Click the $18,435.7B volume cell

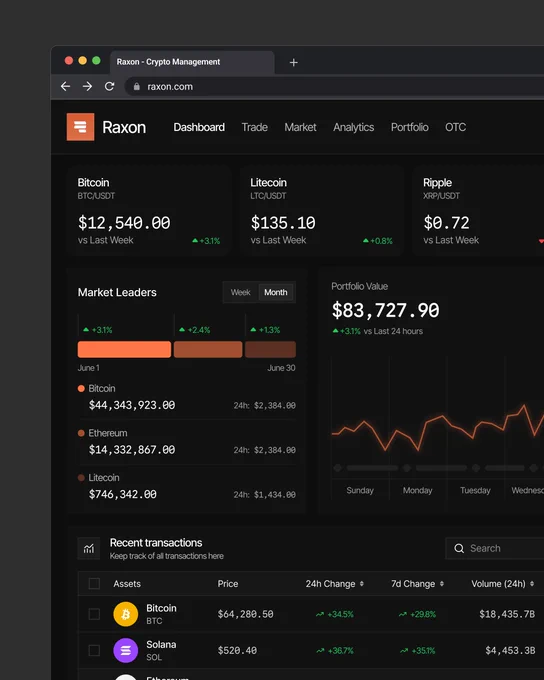[x=507, y=614]
